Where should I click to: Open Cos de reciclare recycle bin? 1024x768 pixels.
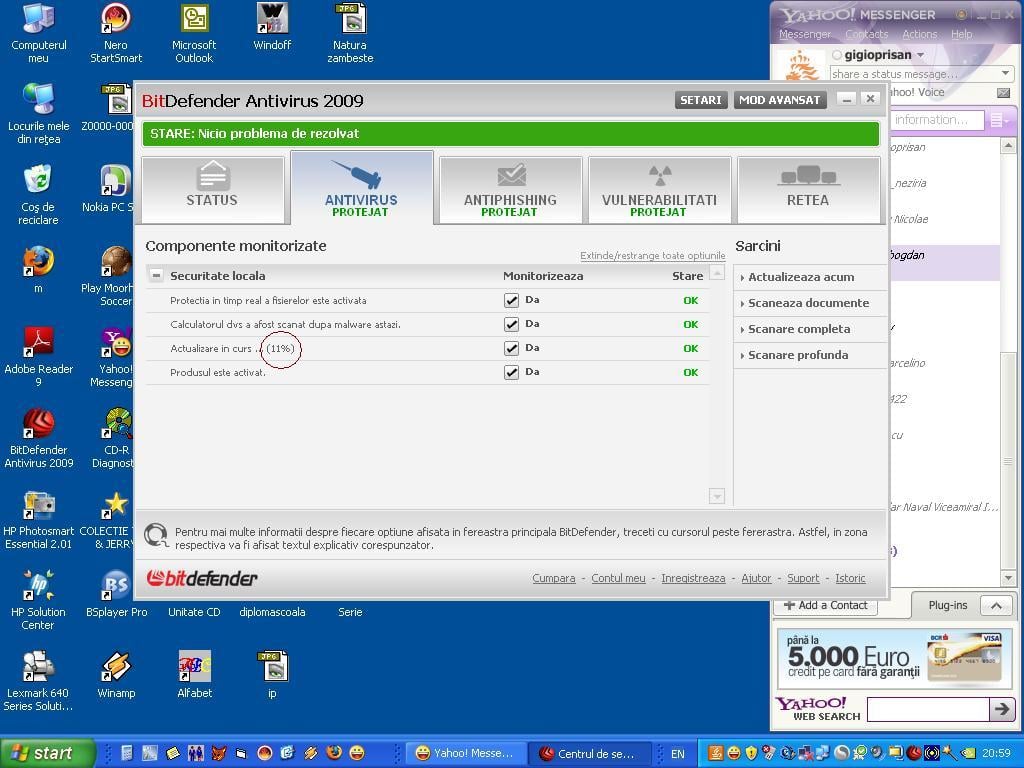click(39, 196)
